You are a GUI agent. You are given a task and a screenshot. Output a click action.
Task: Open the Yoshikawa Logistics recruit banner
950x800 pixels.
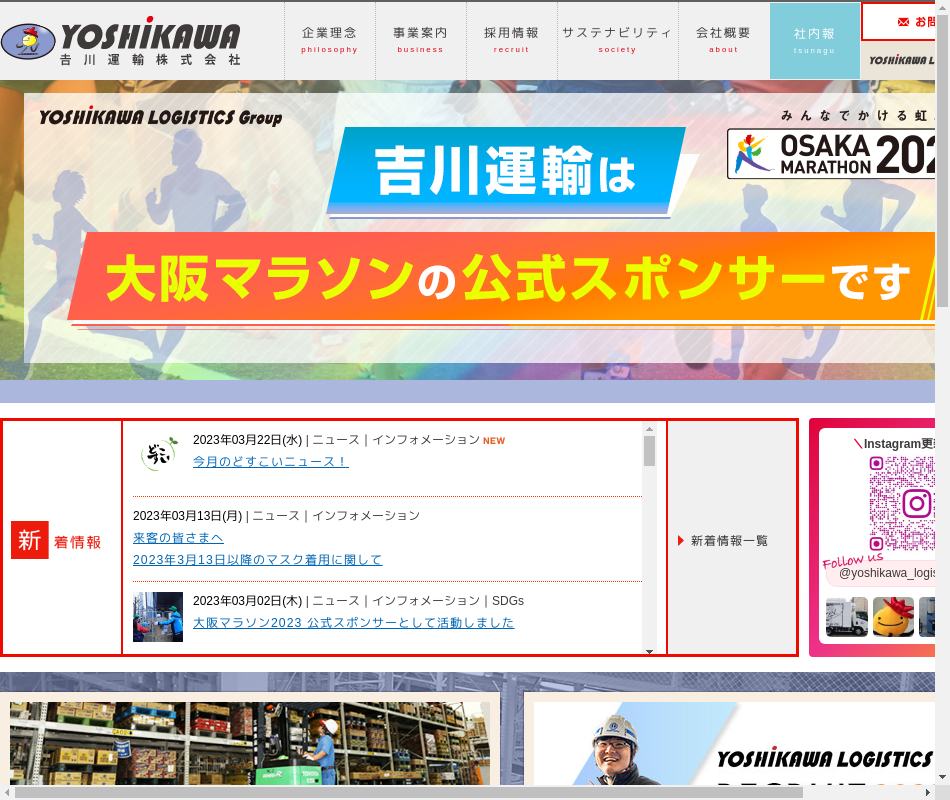(x=734, y=743)
